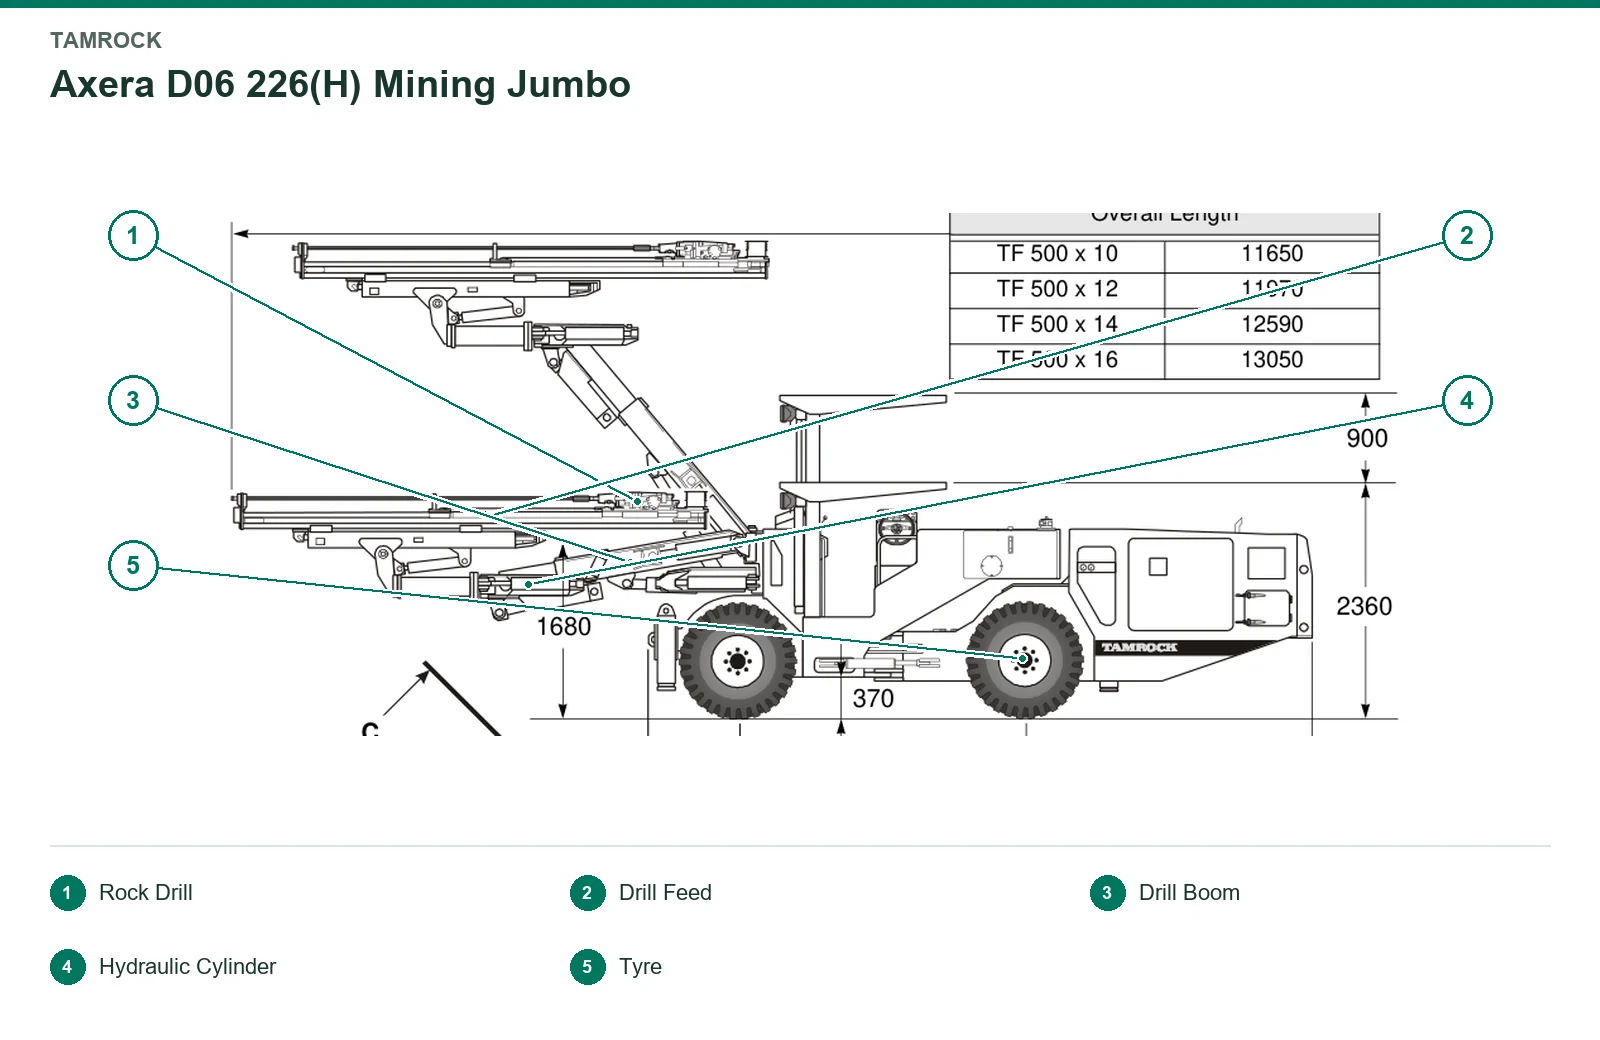1600x1040 pixels.
Task: Click callout marker 2 on the diagram
Action: (x=1467, y=236)
